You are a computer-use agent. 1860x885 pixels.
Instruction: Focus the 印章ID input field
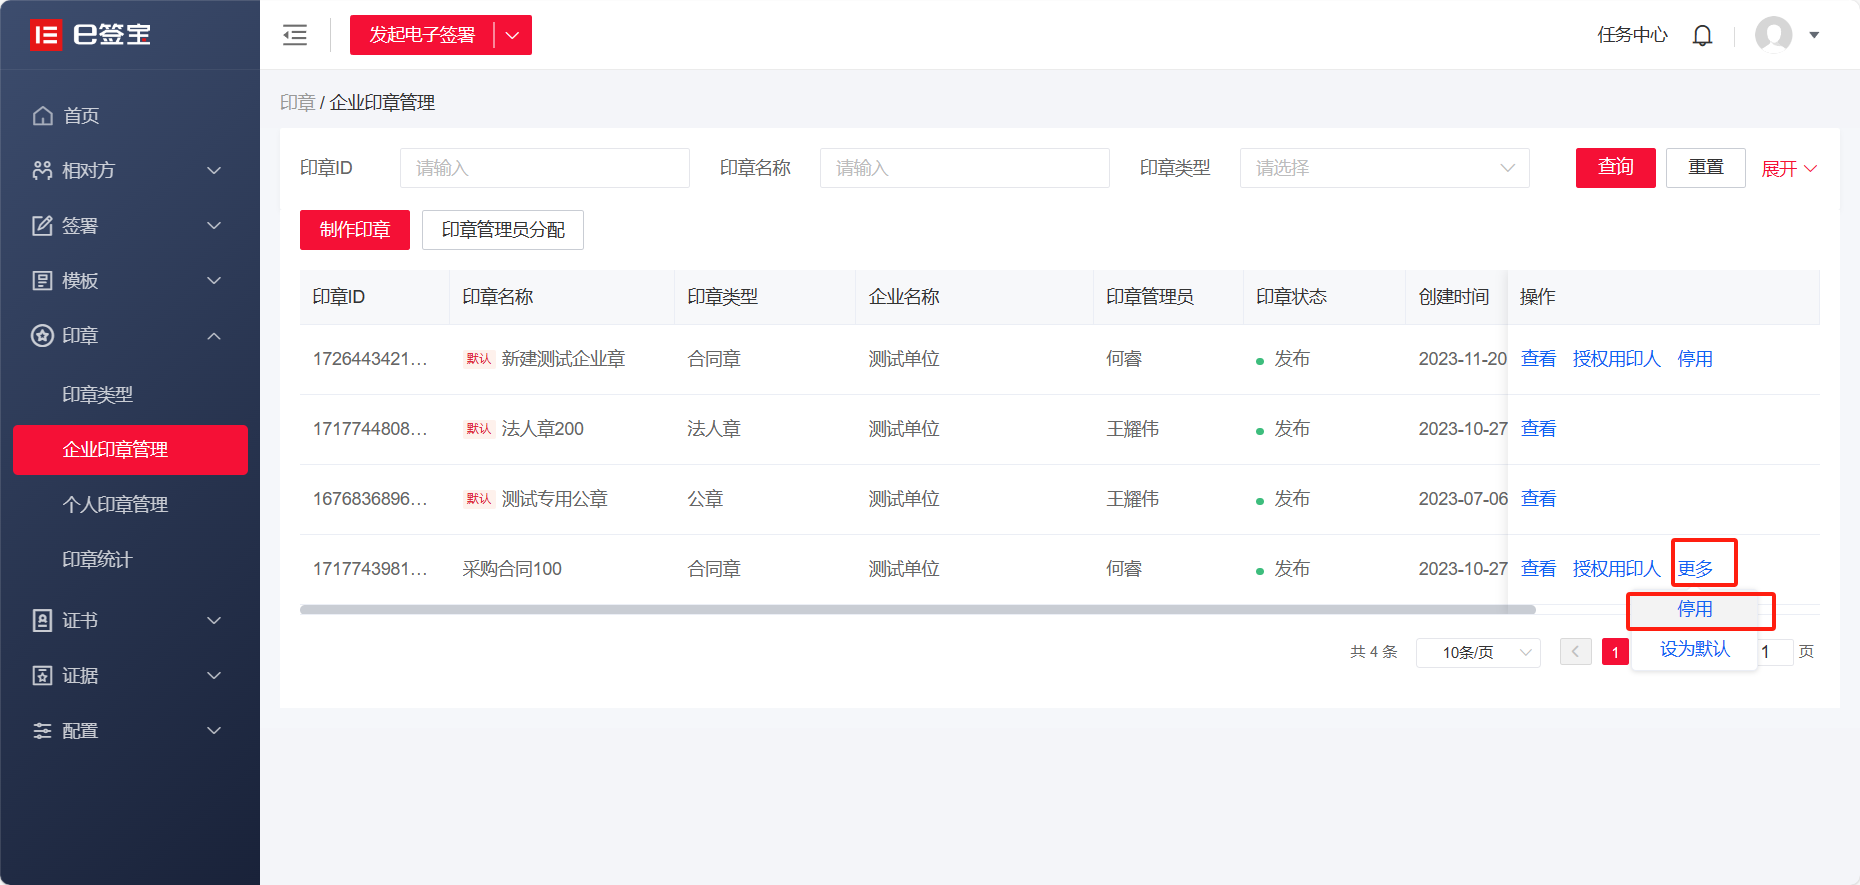click(545, 168)
